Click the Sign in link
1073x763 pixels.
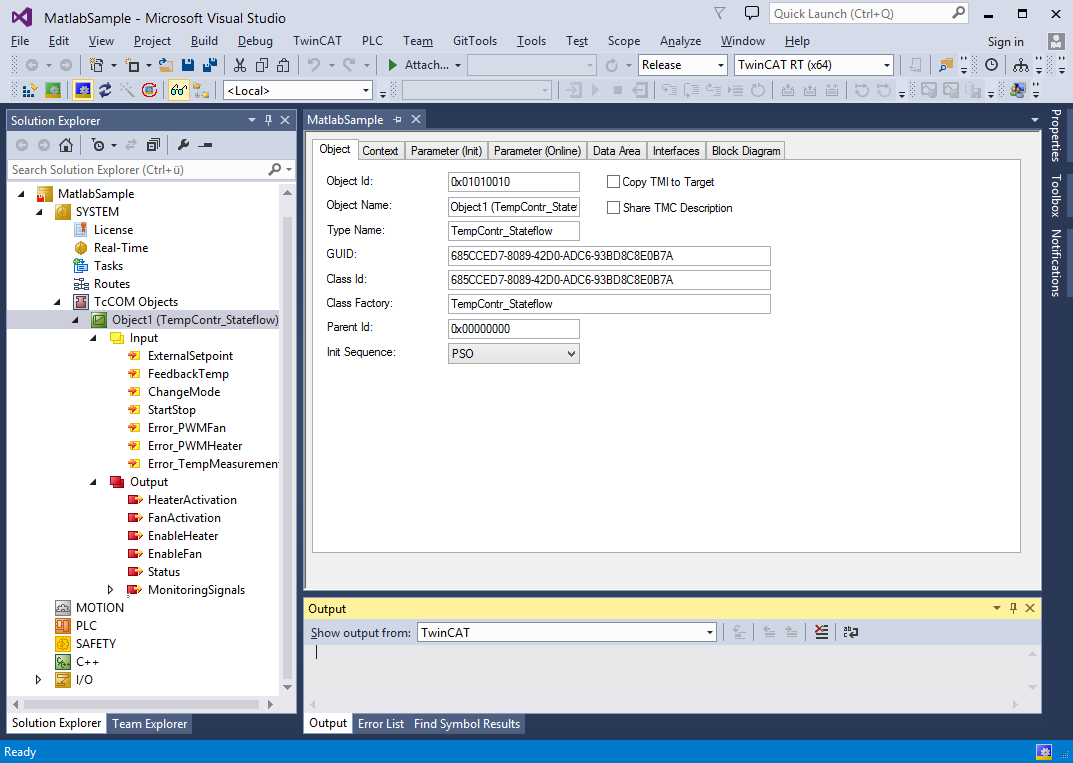point(1005,42)
